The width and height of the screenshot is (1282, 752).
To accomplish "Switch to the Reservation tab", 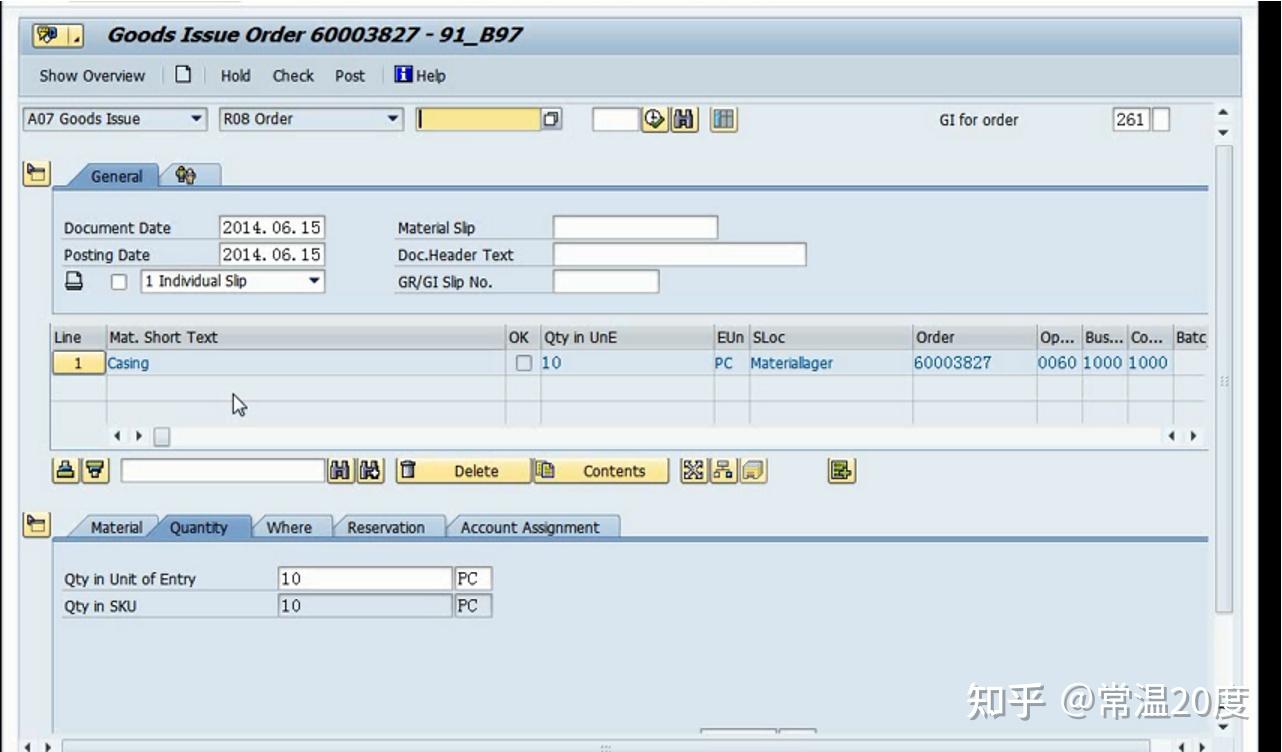I will click(x=388, y=527).
